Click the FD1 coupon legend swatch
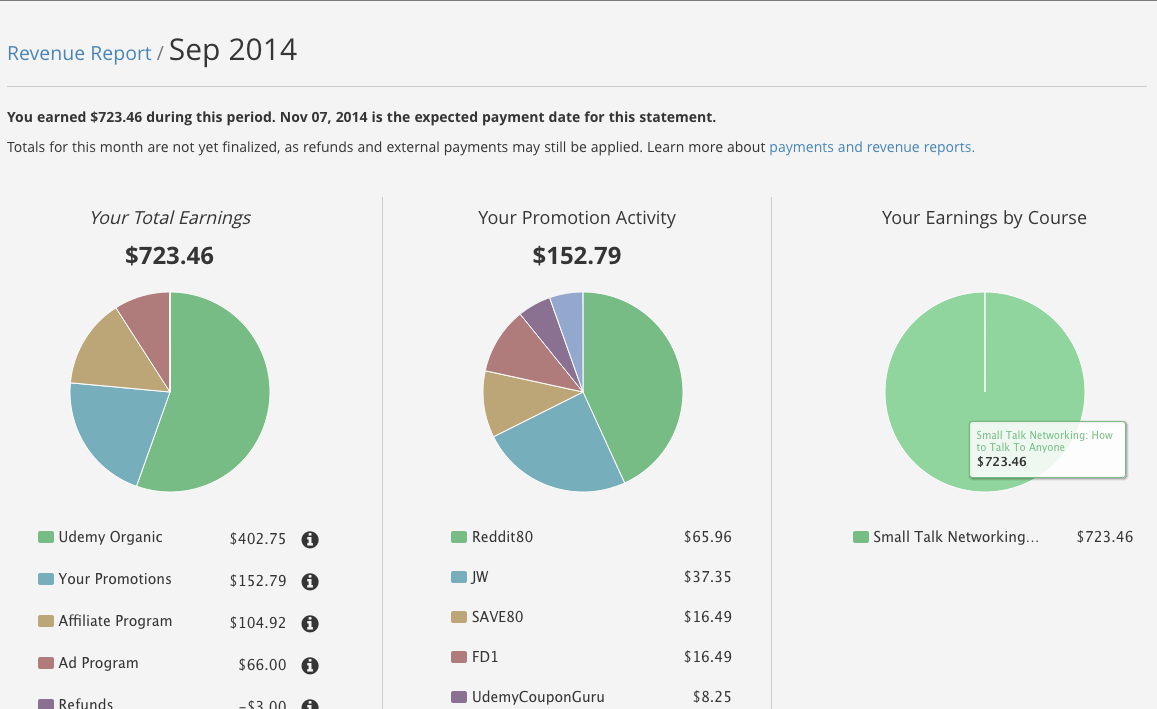1157x709 pixels. tap(459, 657)
